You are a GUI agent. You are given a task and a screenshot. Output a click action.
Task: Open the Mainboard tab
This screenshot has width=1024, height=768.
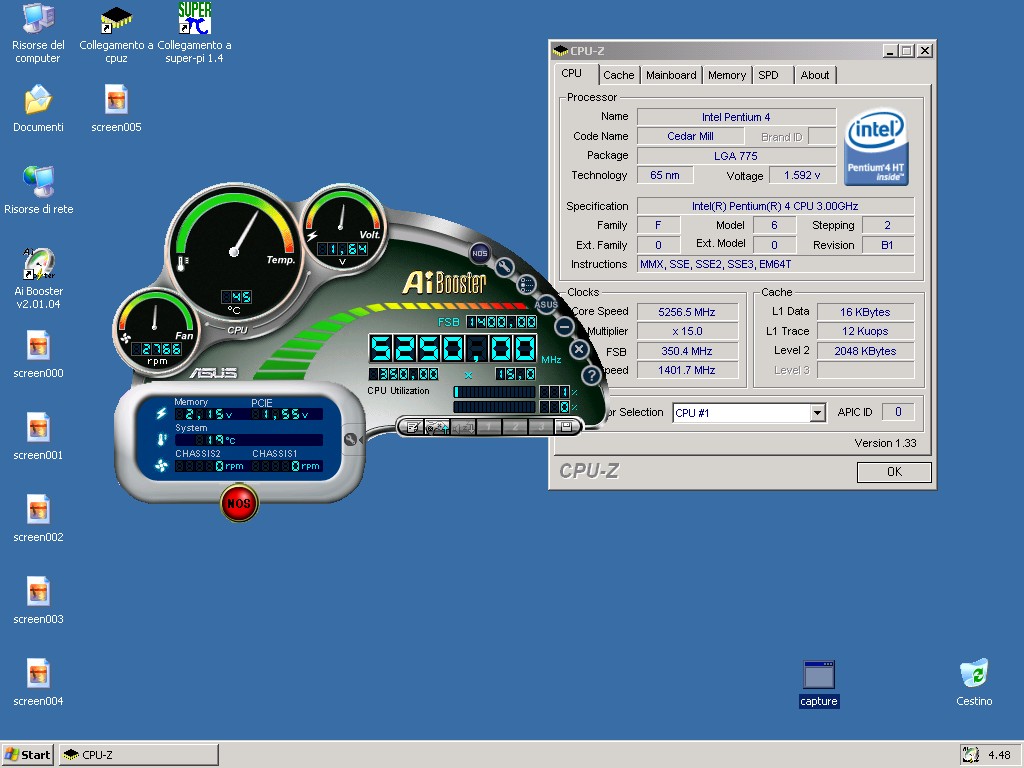click(671, 75)
